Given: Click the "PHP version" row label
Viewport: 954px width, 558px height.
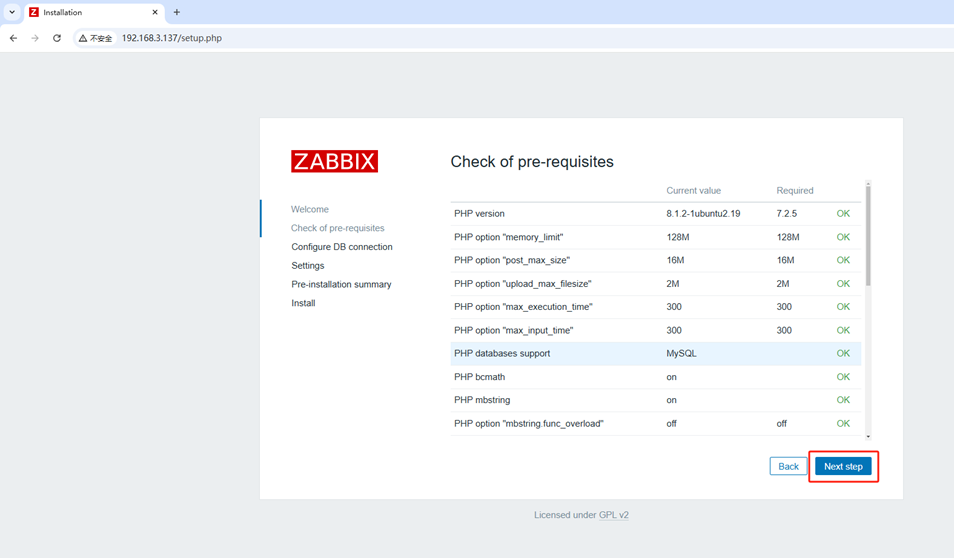Looking at the screenshot, I should [479, 214].
